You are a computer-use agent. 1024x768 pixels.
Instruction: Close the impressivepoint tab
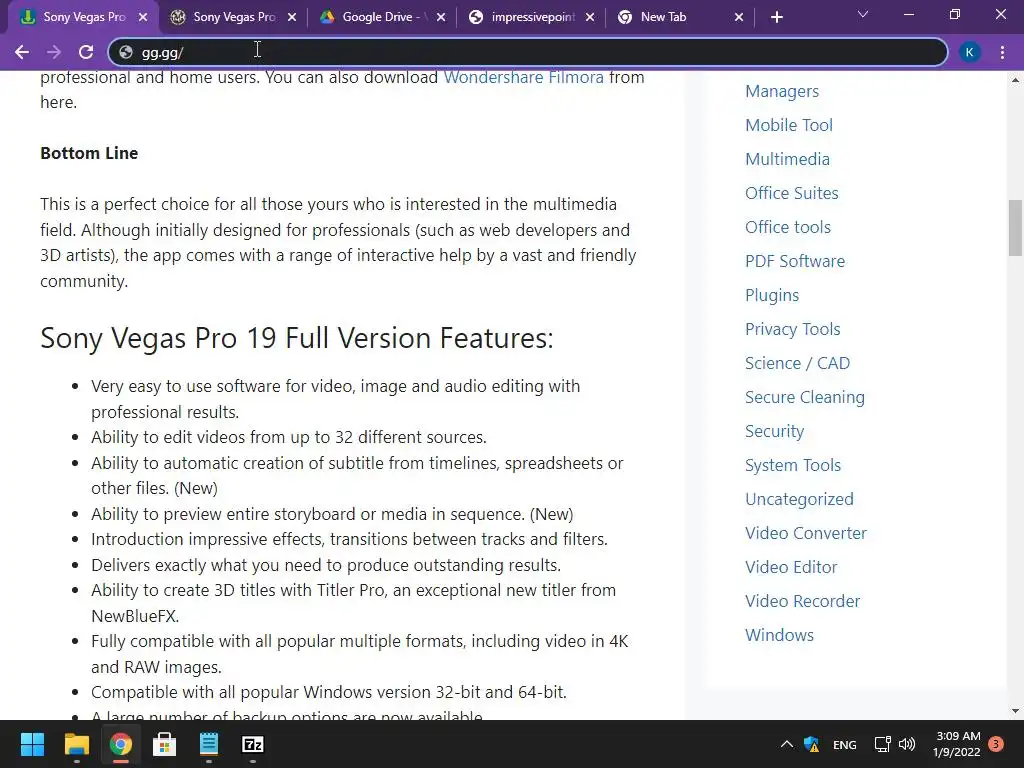click(590, 17)
